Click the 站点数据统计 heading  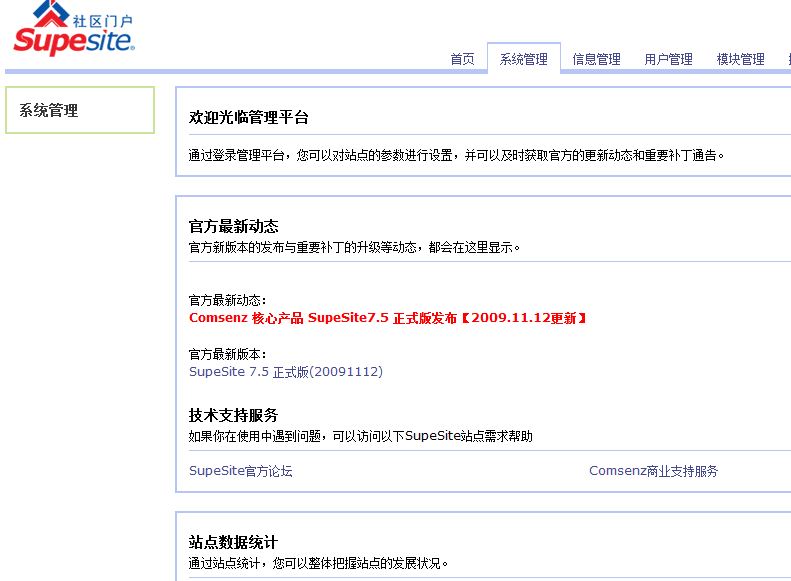click(x=234, y=542)
